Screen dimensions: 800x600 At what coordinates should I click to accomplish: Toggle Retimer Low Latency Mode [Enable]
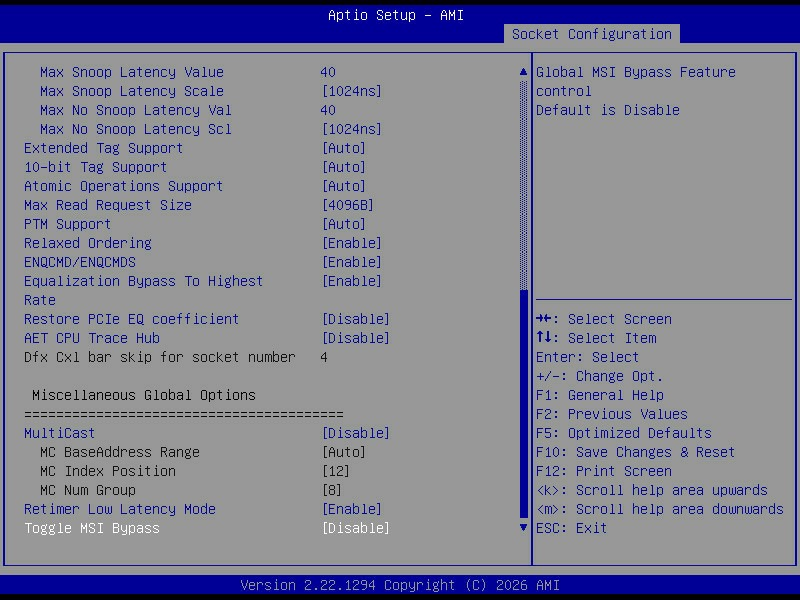click(x=352, y=509)
